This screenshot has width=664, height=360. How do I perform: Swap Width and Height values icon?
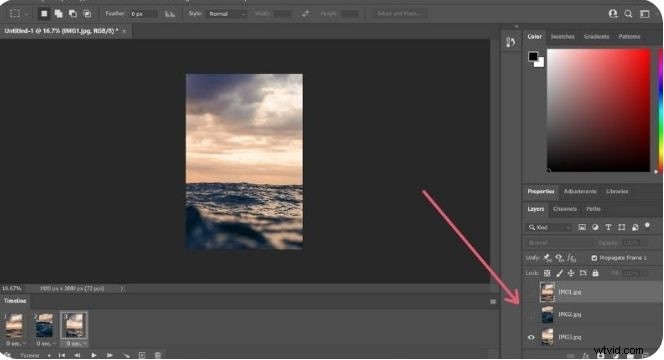[x=305, y=14]
